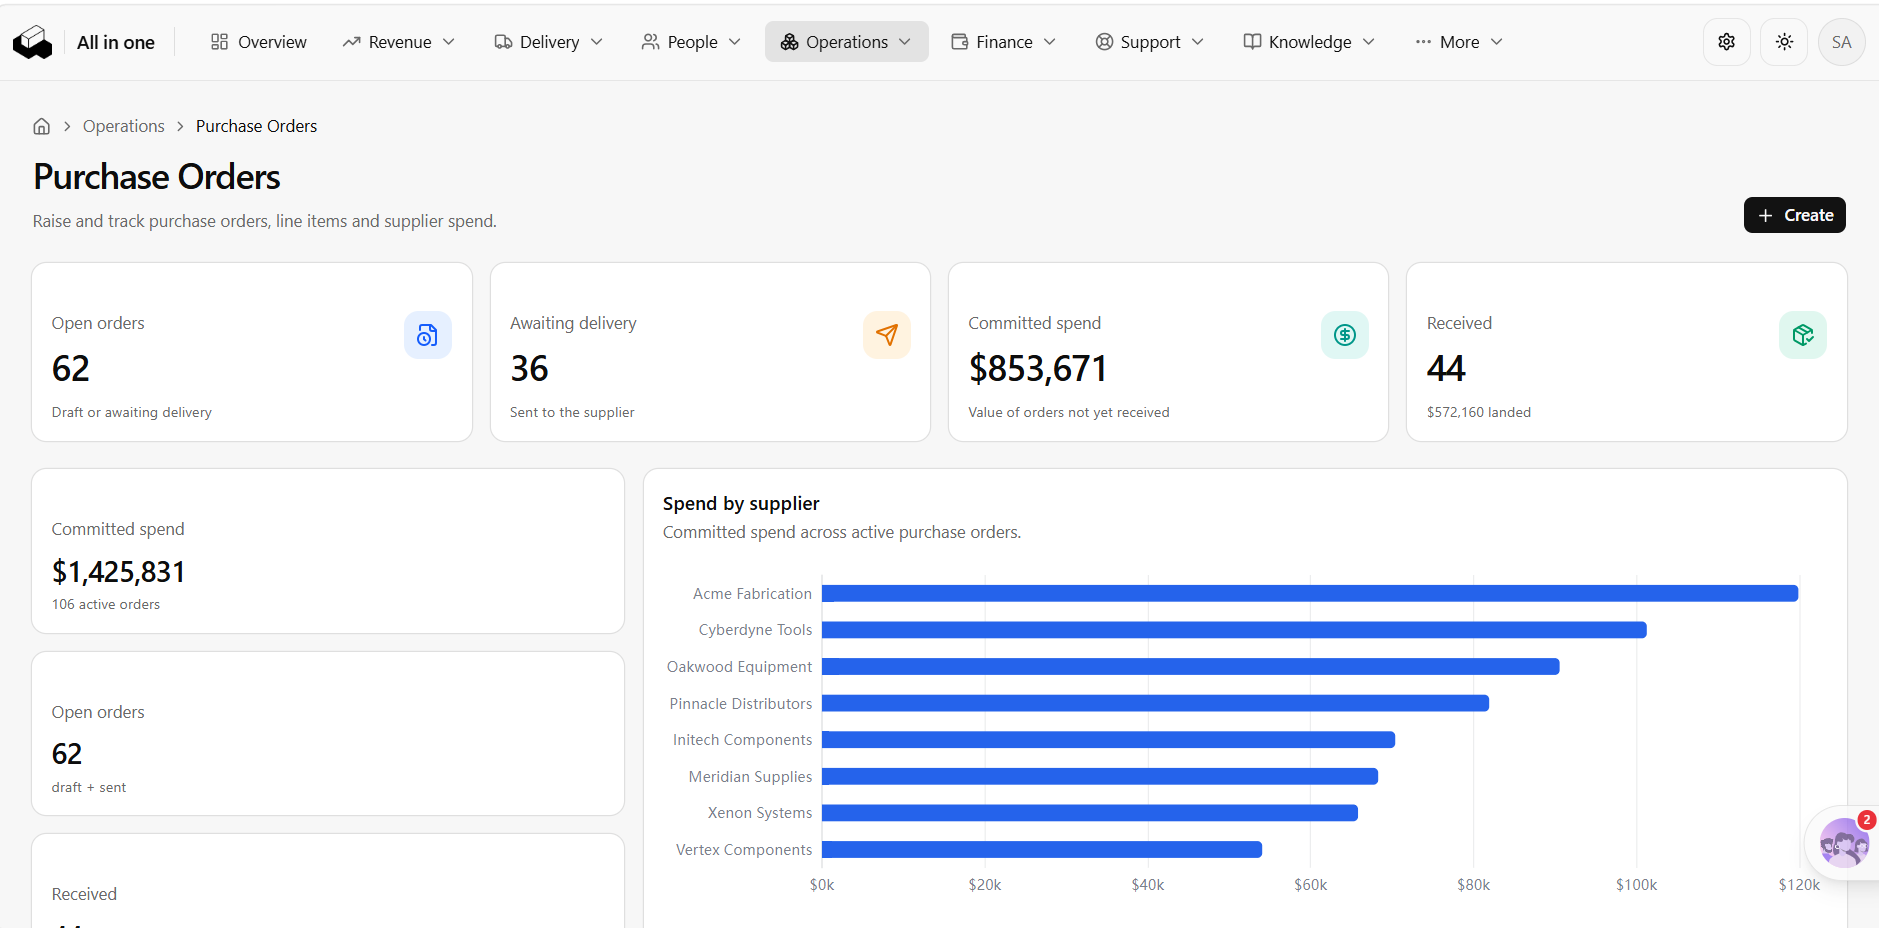Click the People users icon

click(x=650, y=42)
